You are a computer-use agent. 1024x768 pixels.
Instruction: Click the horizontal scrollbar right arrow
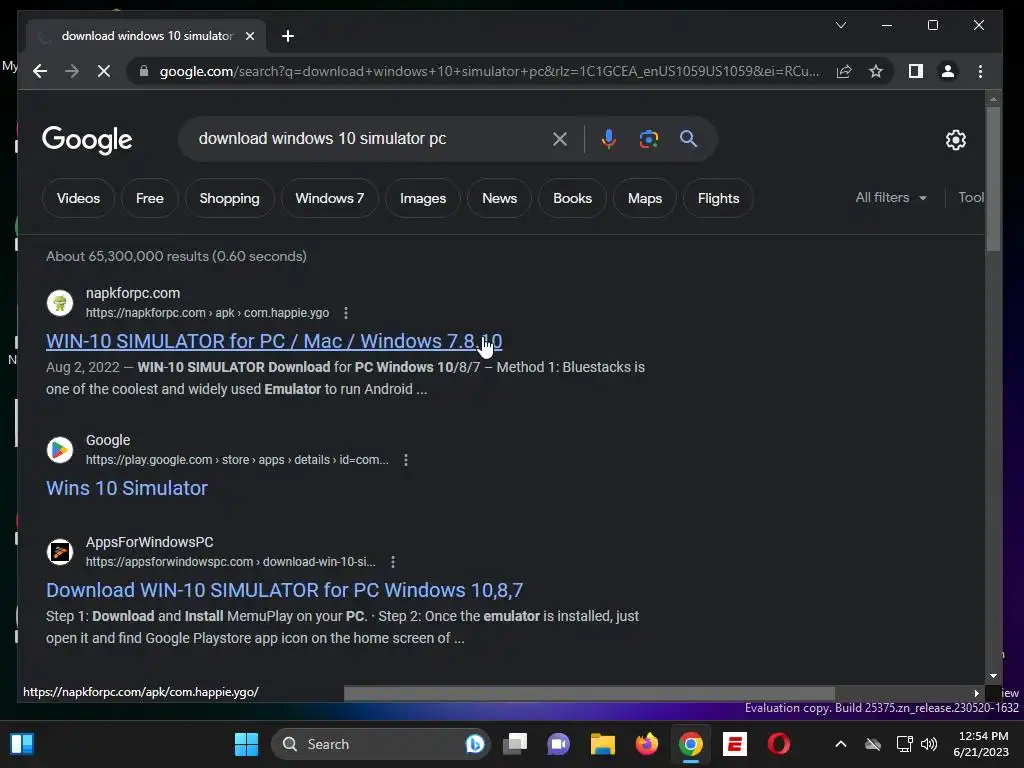[x=977, y=693]
